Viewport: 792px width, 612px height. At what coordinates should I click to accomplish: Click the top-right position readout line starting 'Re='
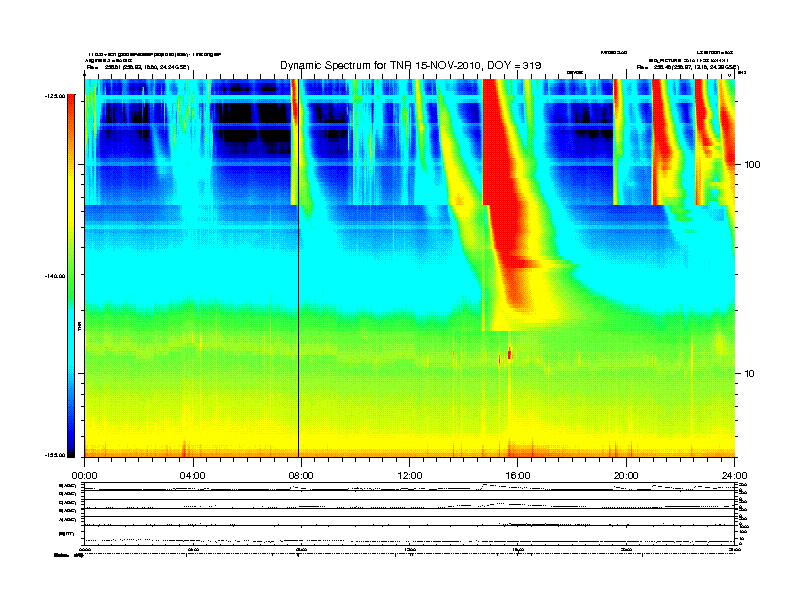[x=688, y=67]
